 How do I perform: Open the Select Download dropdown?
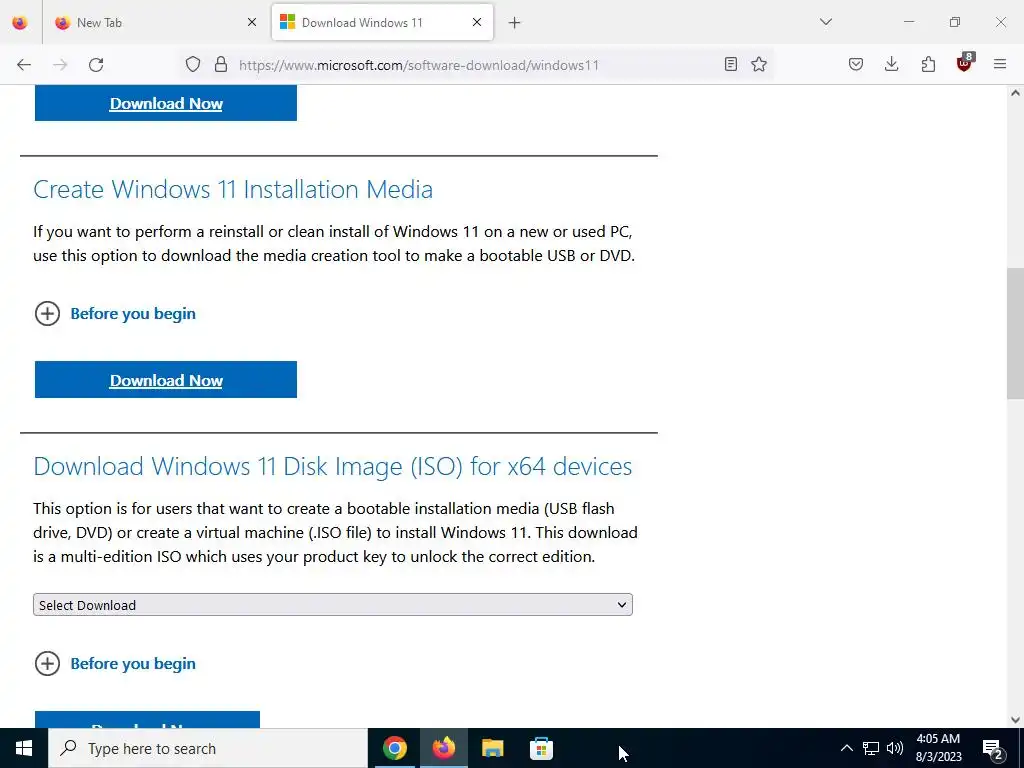tap(333, 605)
